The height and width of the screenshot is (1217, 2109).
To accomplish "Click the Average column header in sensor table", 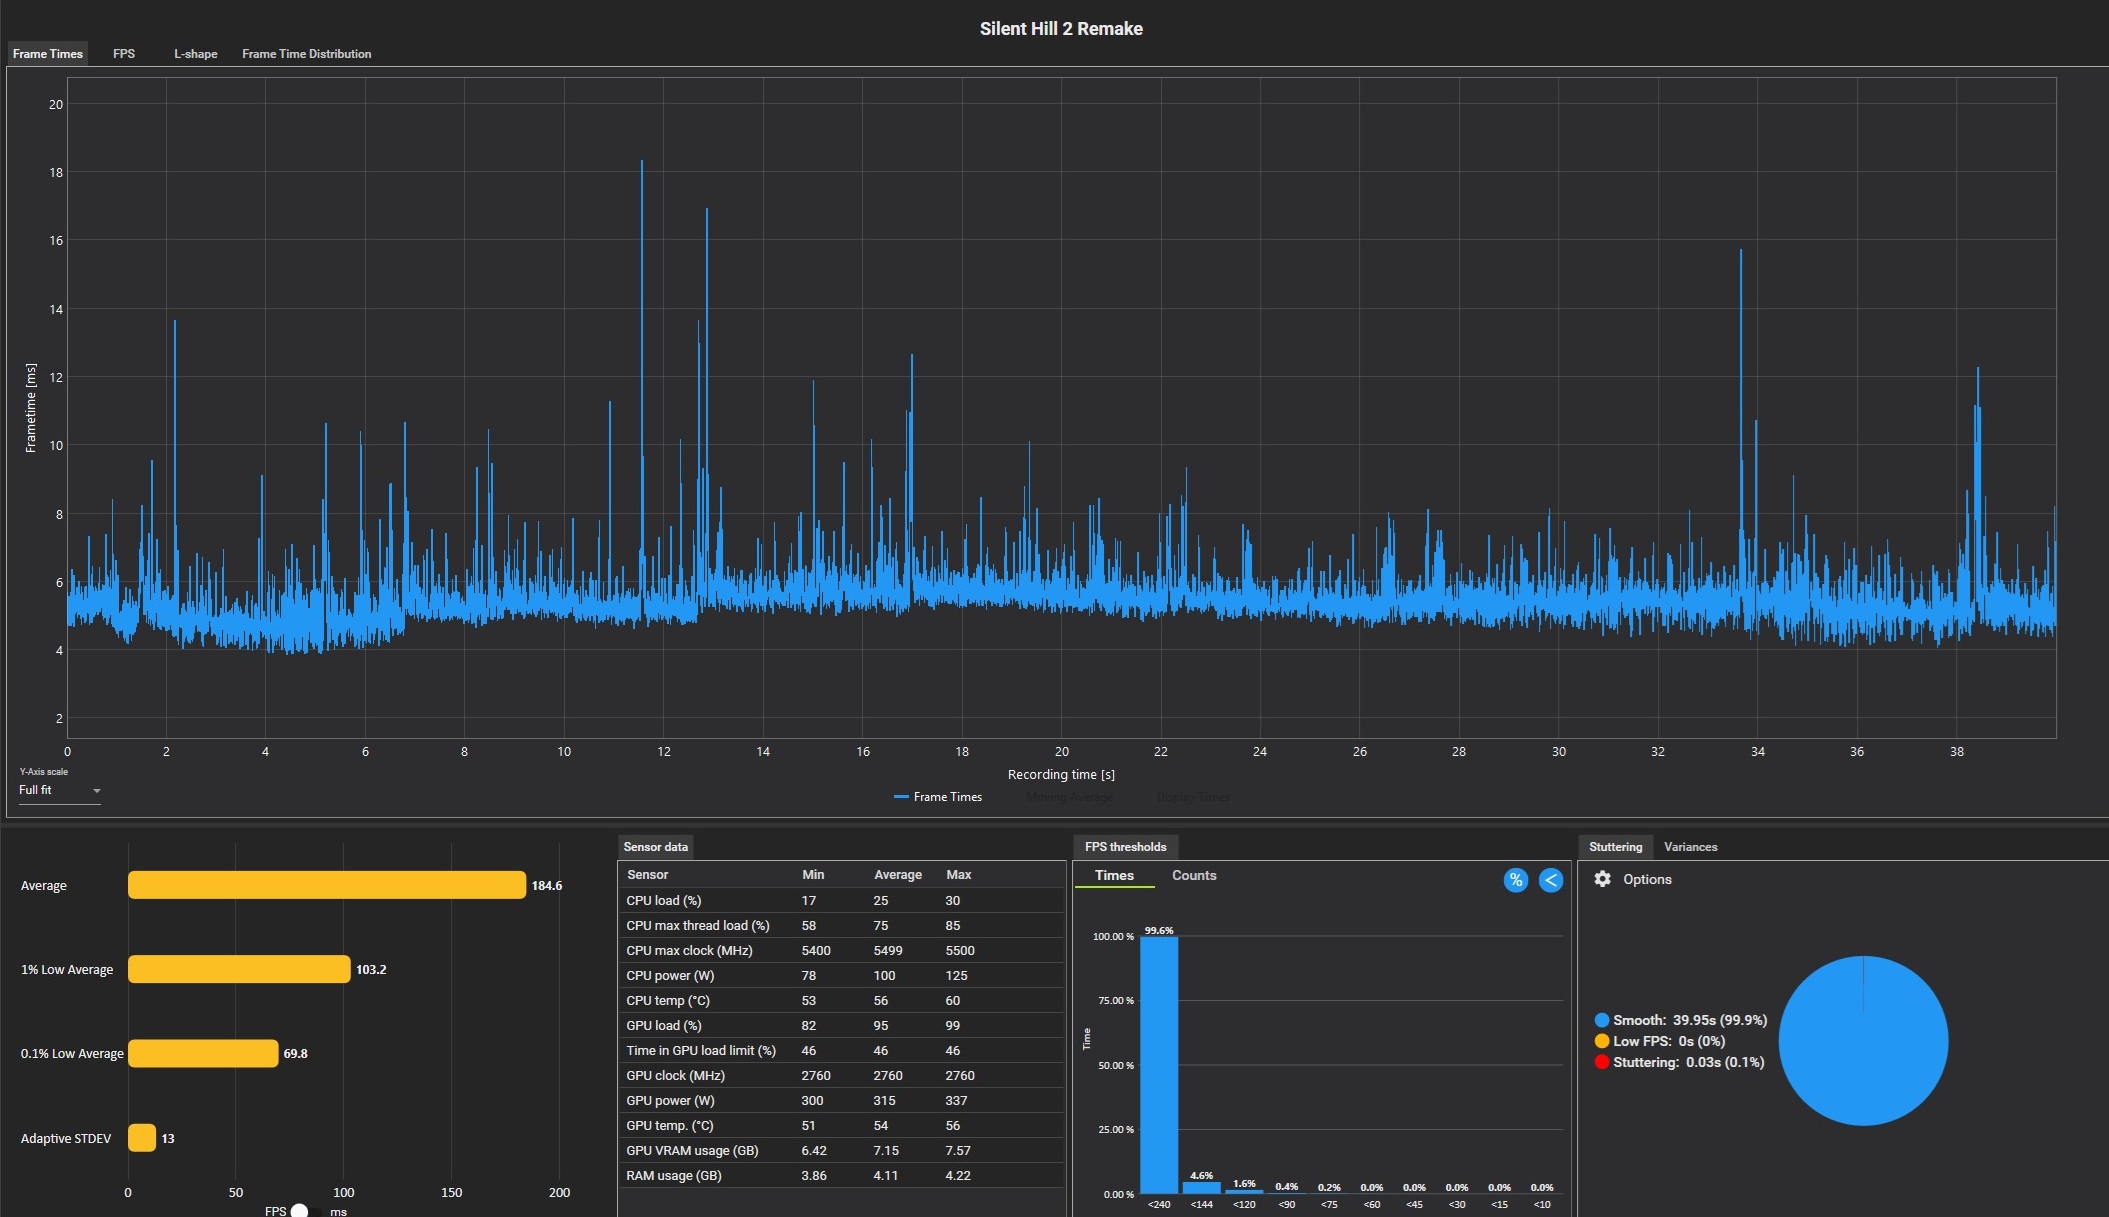I will [x=898, y=874].
